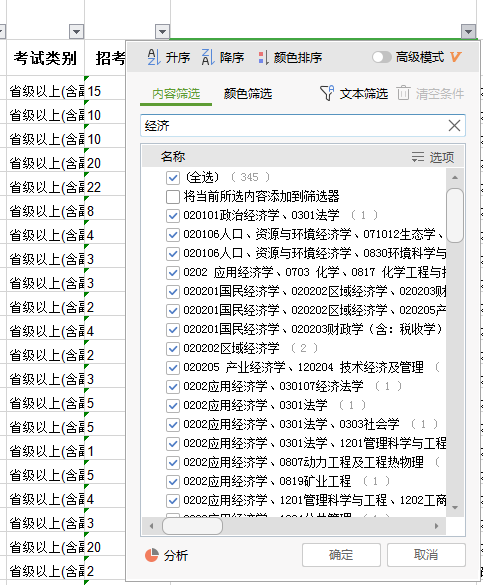Open filter dropdown above 考试类别 column

(x=76, y=32)
